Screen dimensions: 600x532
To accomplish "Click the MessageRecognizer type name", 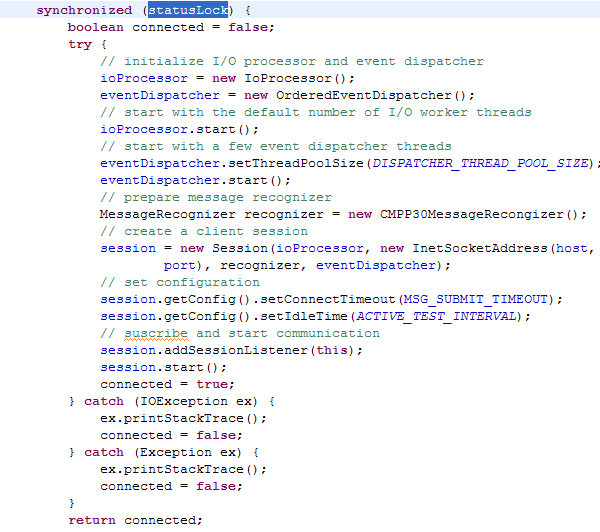I will coord(168,214).
